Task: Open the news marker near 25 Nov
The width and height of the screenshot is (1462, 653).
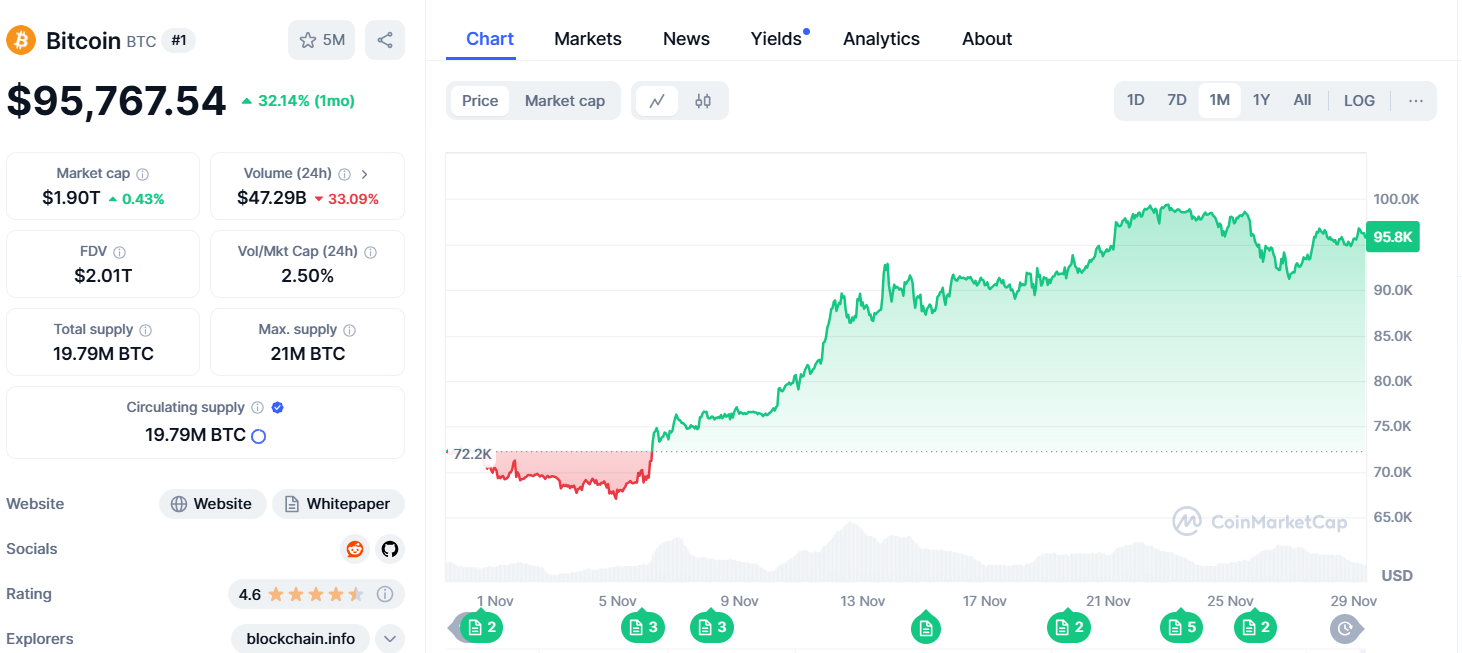Action: coord(1254,627)
